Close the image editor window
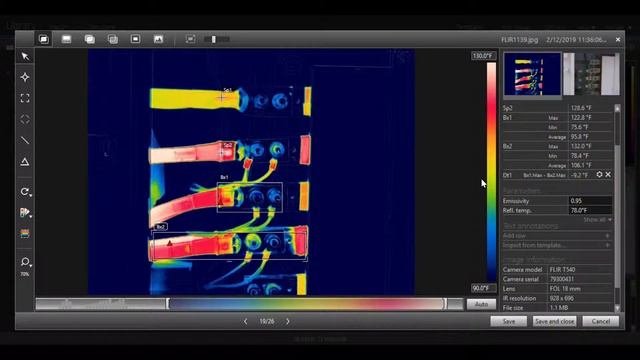 (x=618, y=40)
